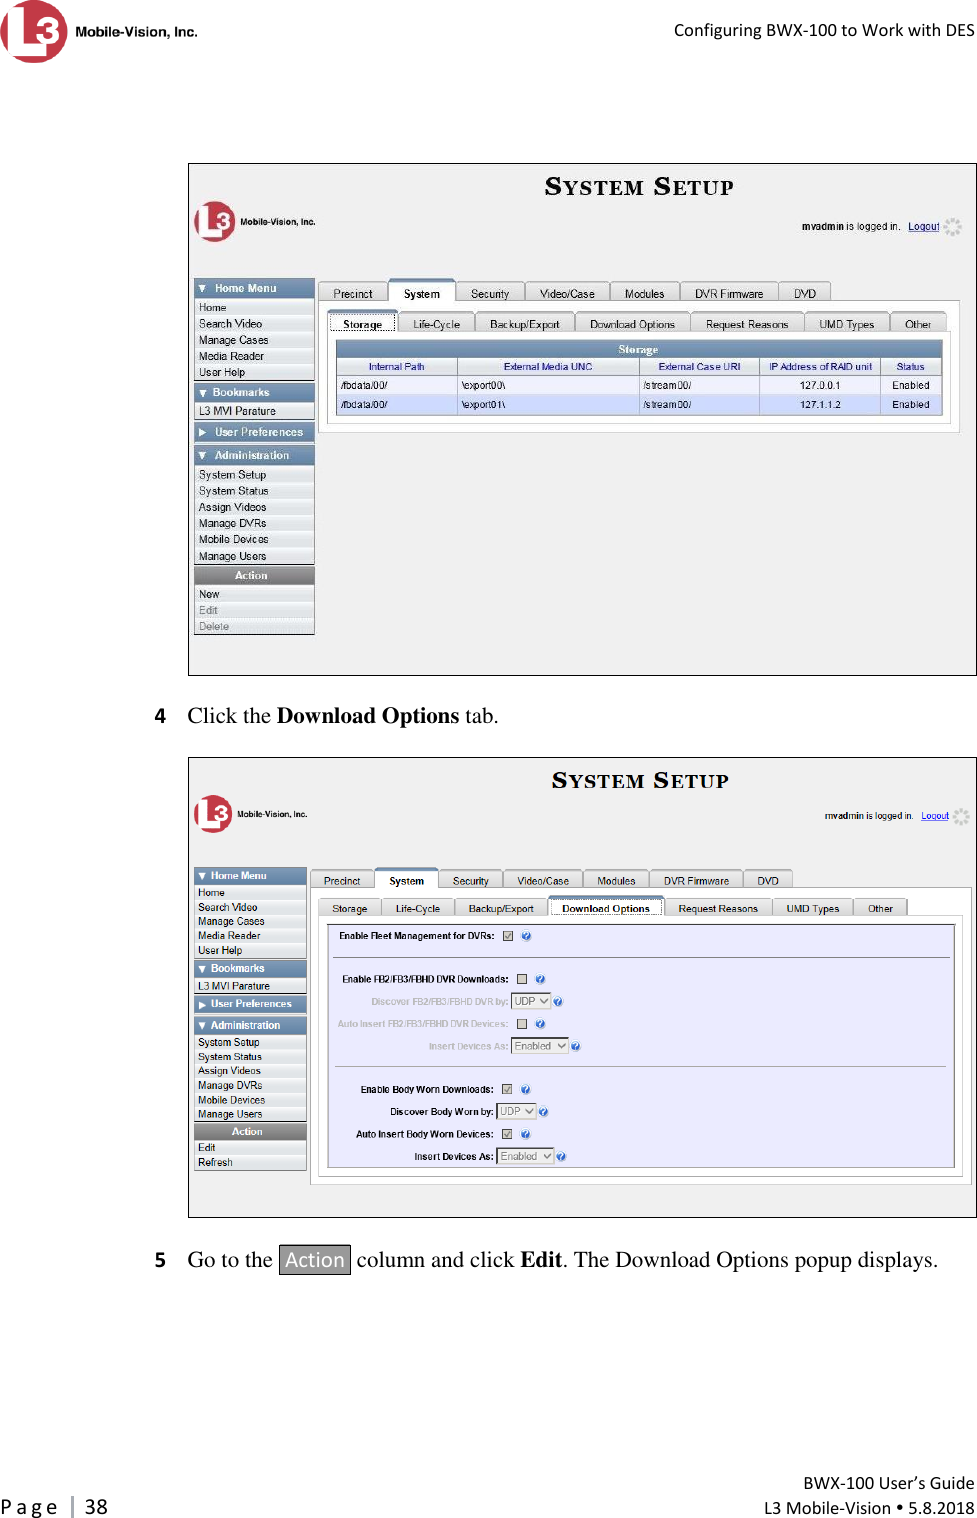Toggle Enable Body Worn Downloads checkbox

coord(507,1089)
